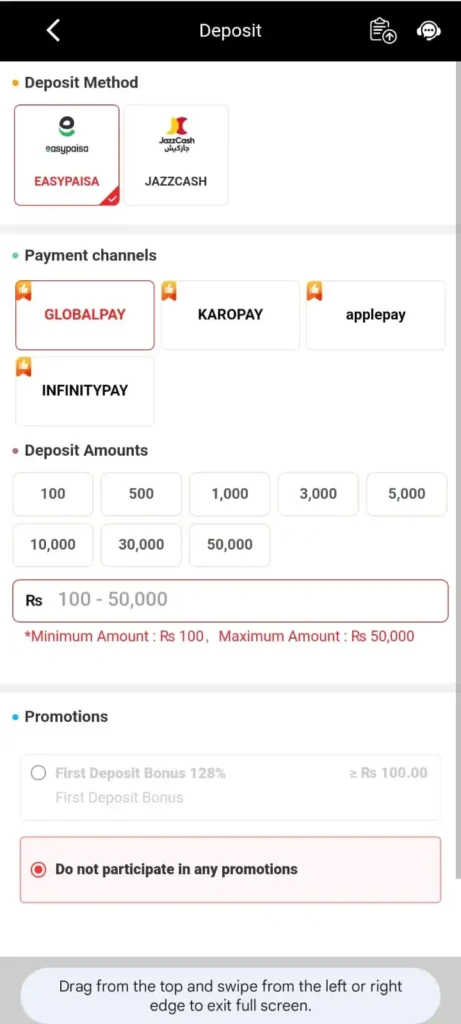The width and height of the screenshot is (461, 1024).
Task: Choose the KAROPAY payment channel
Action: (x=230, y=315)
